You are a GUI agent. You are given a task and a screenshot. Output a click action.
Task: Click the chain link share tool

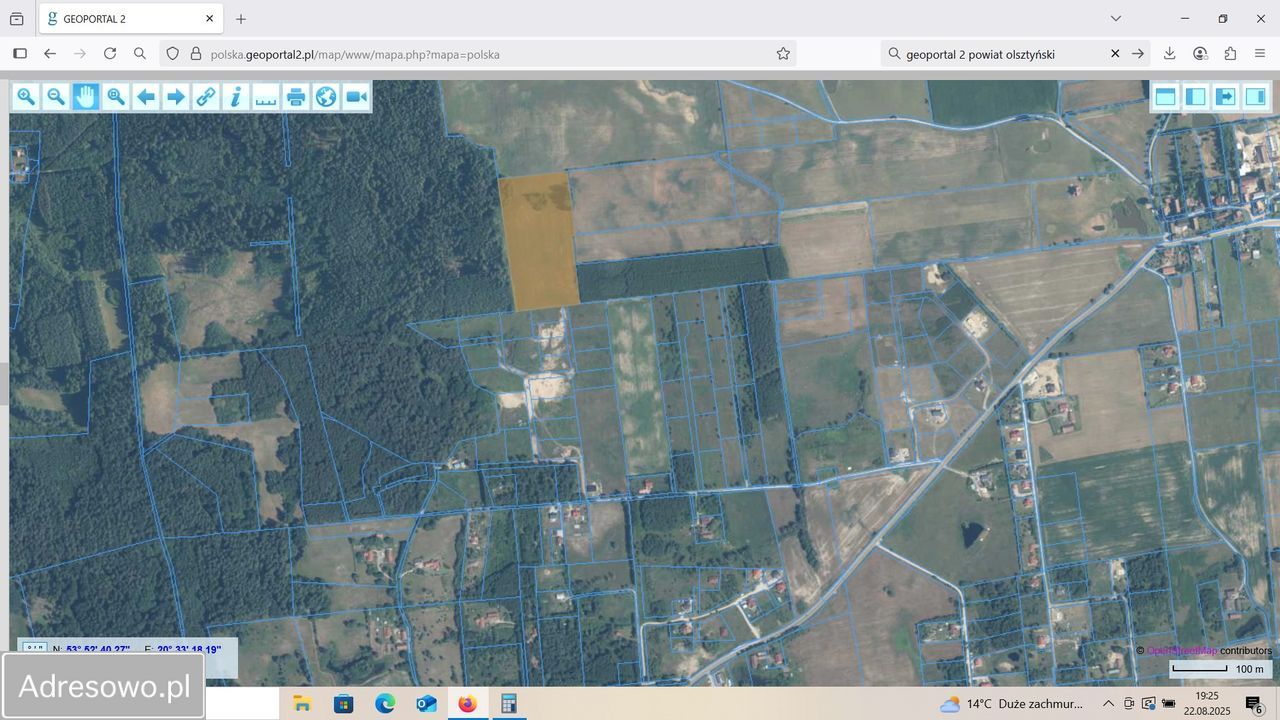coord(206,96)
